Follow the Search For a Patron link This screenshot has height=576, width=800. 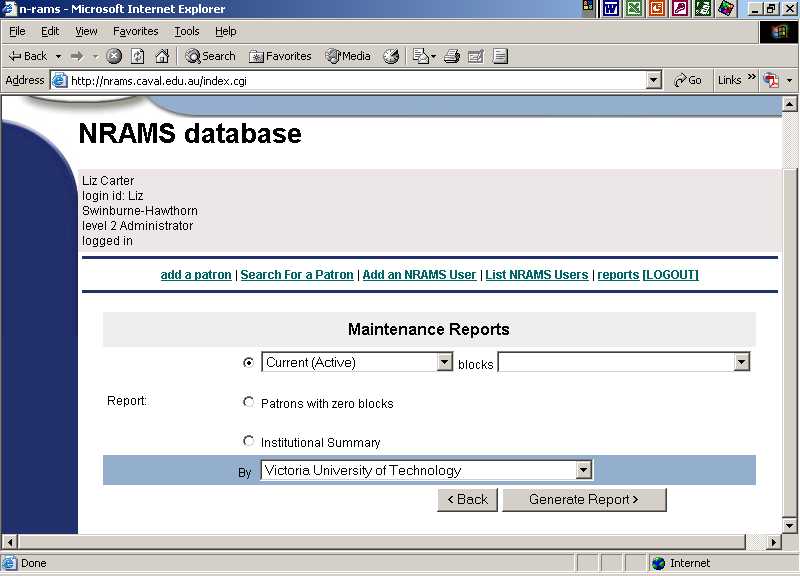point(297,274)
